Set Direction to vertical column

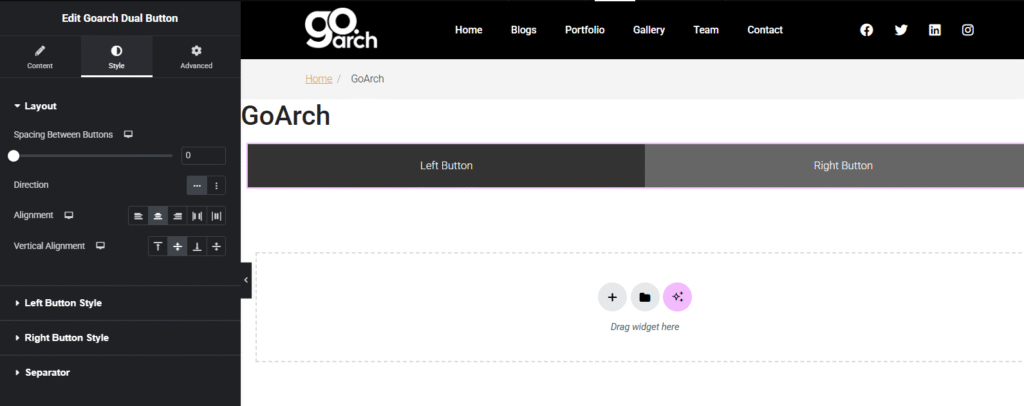pyautogui.click(x=216, y=185)
